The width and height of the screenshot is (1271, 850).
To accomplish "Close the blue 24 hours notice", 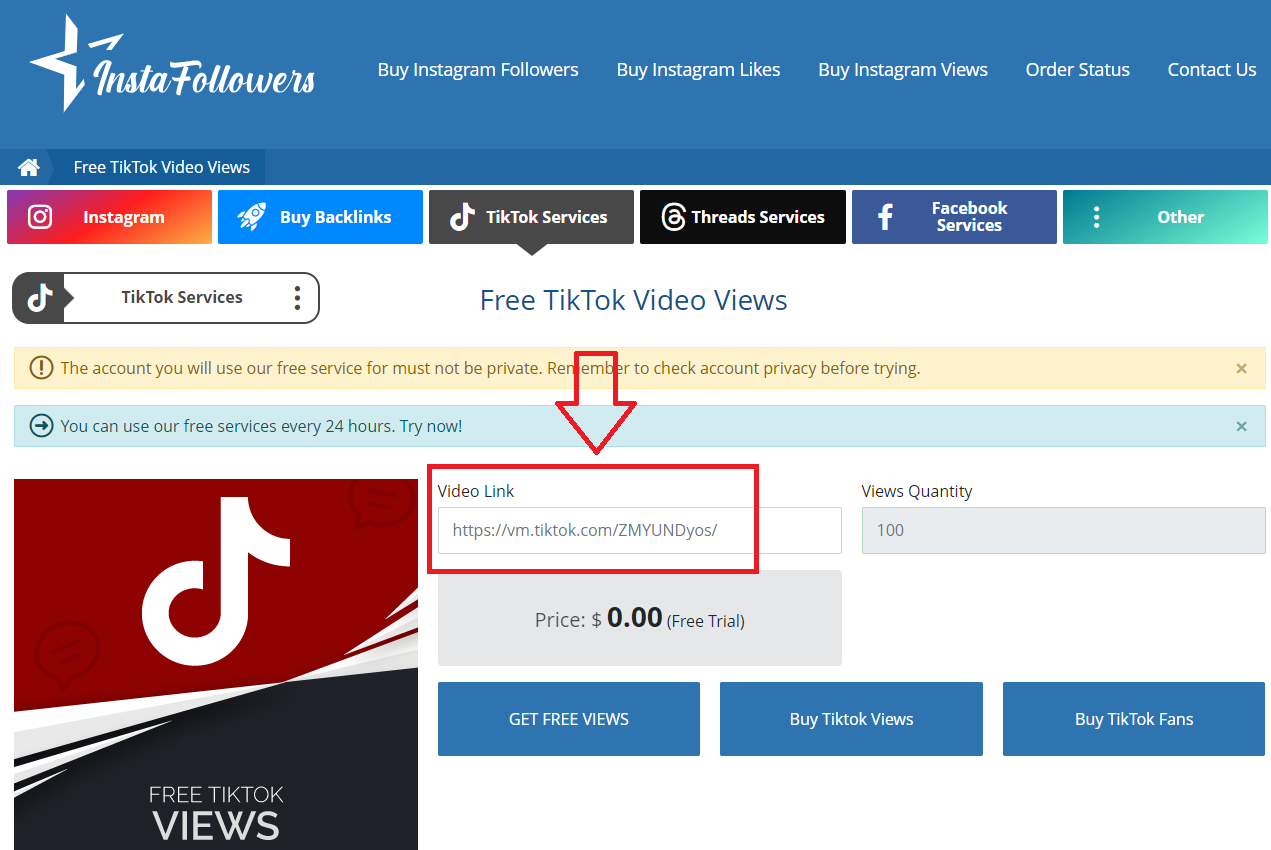I will [x=1241, y=426].
